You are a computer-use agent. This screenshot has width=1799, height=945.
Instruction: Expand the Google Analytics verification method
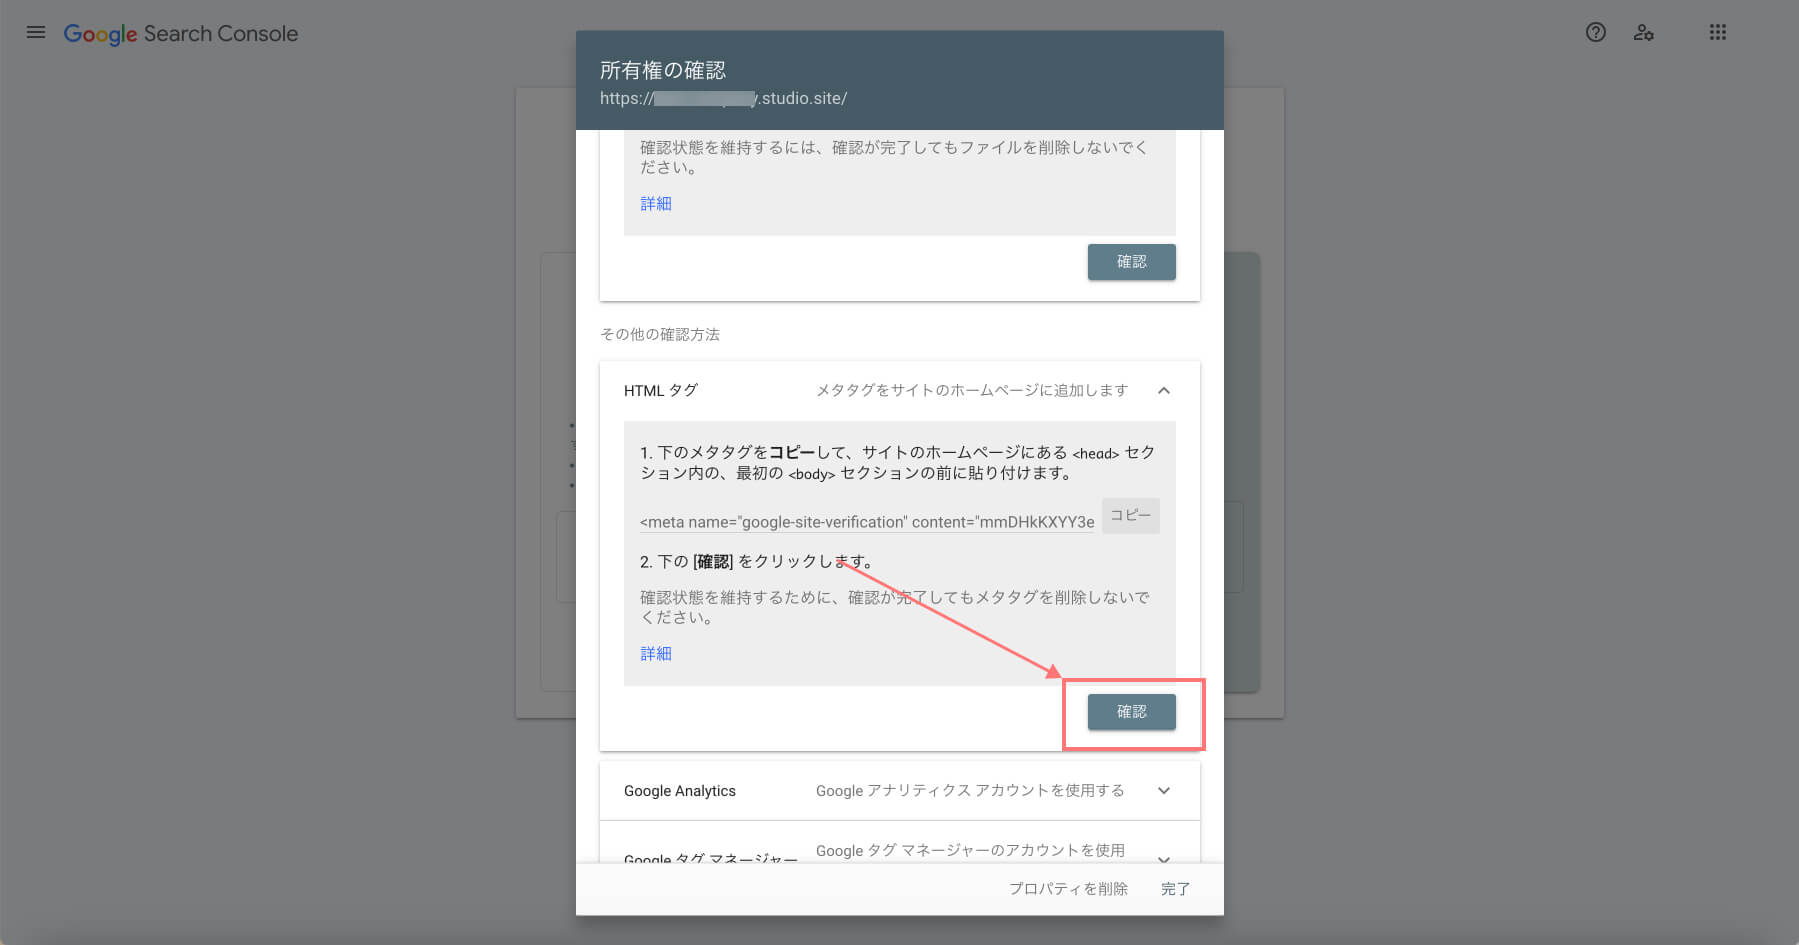1164,791
